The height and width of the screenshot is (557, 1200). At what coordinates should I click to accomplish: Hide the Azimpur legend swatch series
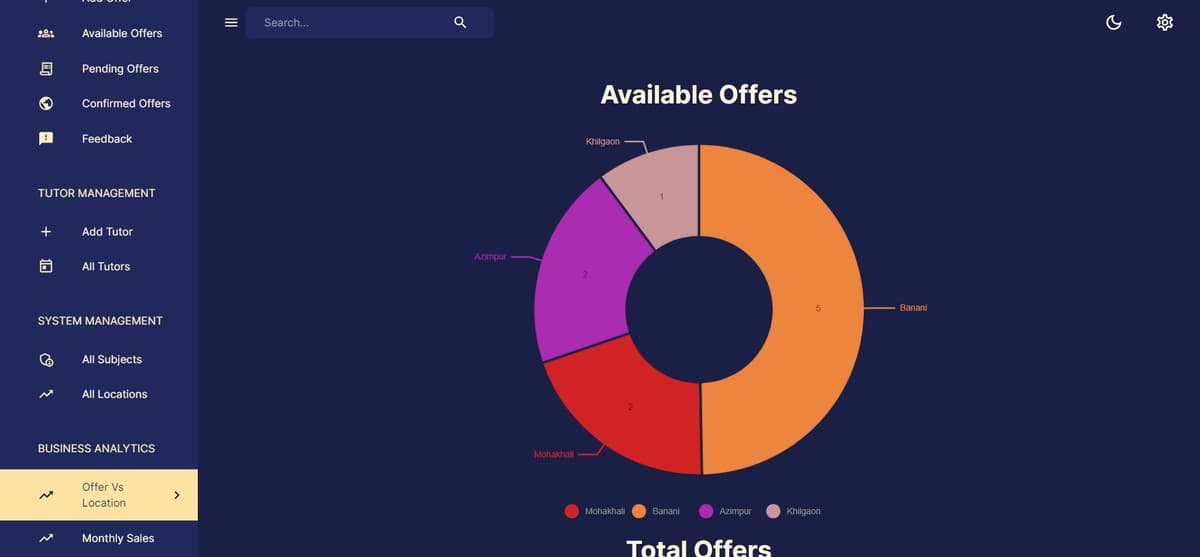[x=706, y=511]
